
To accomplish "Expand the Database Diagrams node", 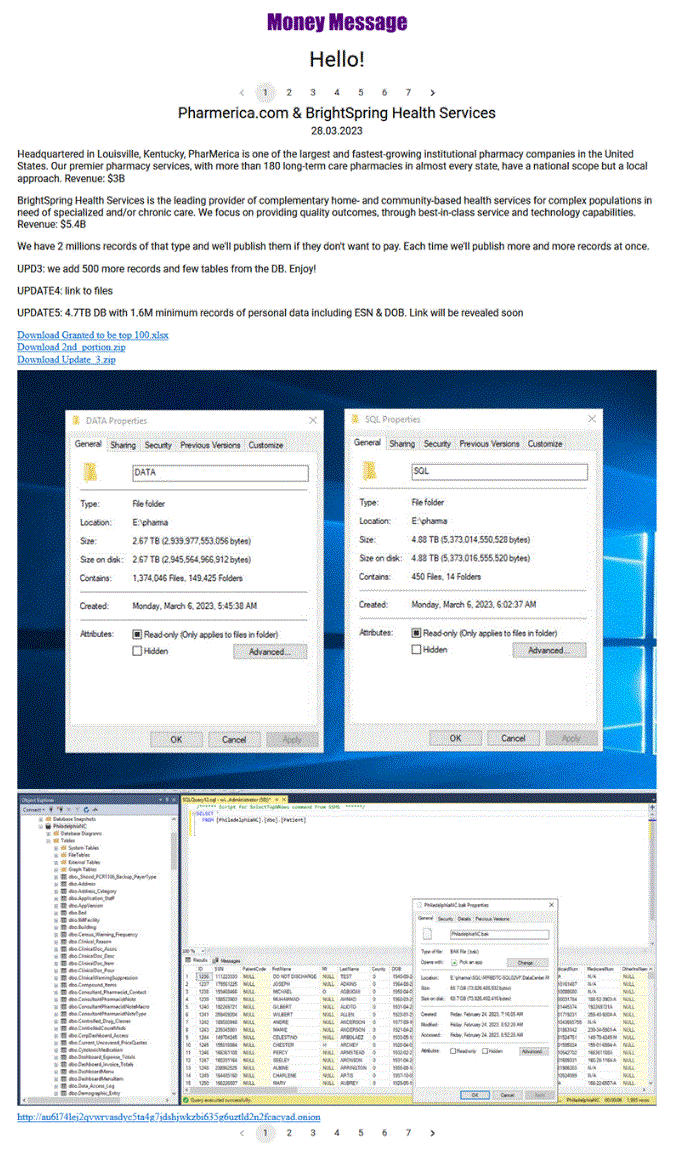I will (48, 834).
